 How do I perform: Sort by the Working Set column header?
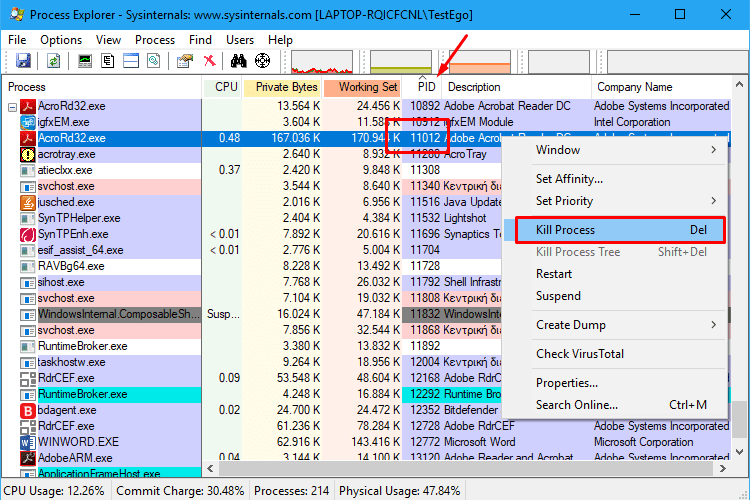point(362,87)
